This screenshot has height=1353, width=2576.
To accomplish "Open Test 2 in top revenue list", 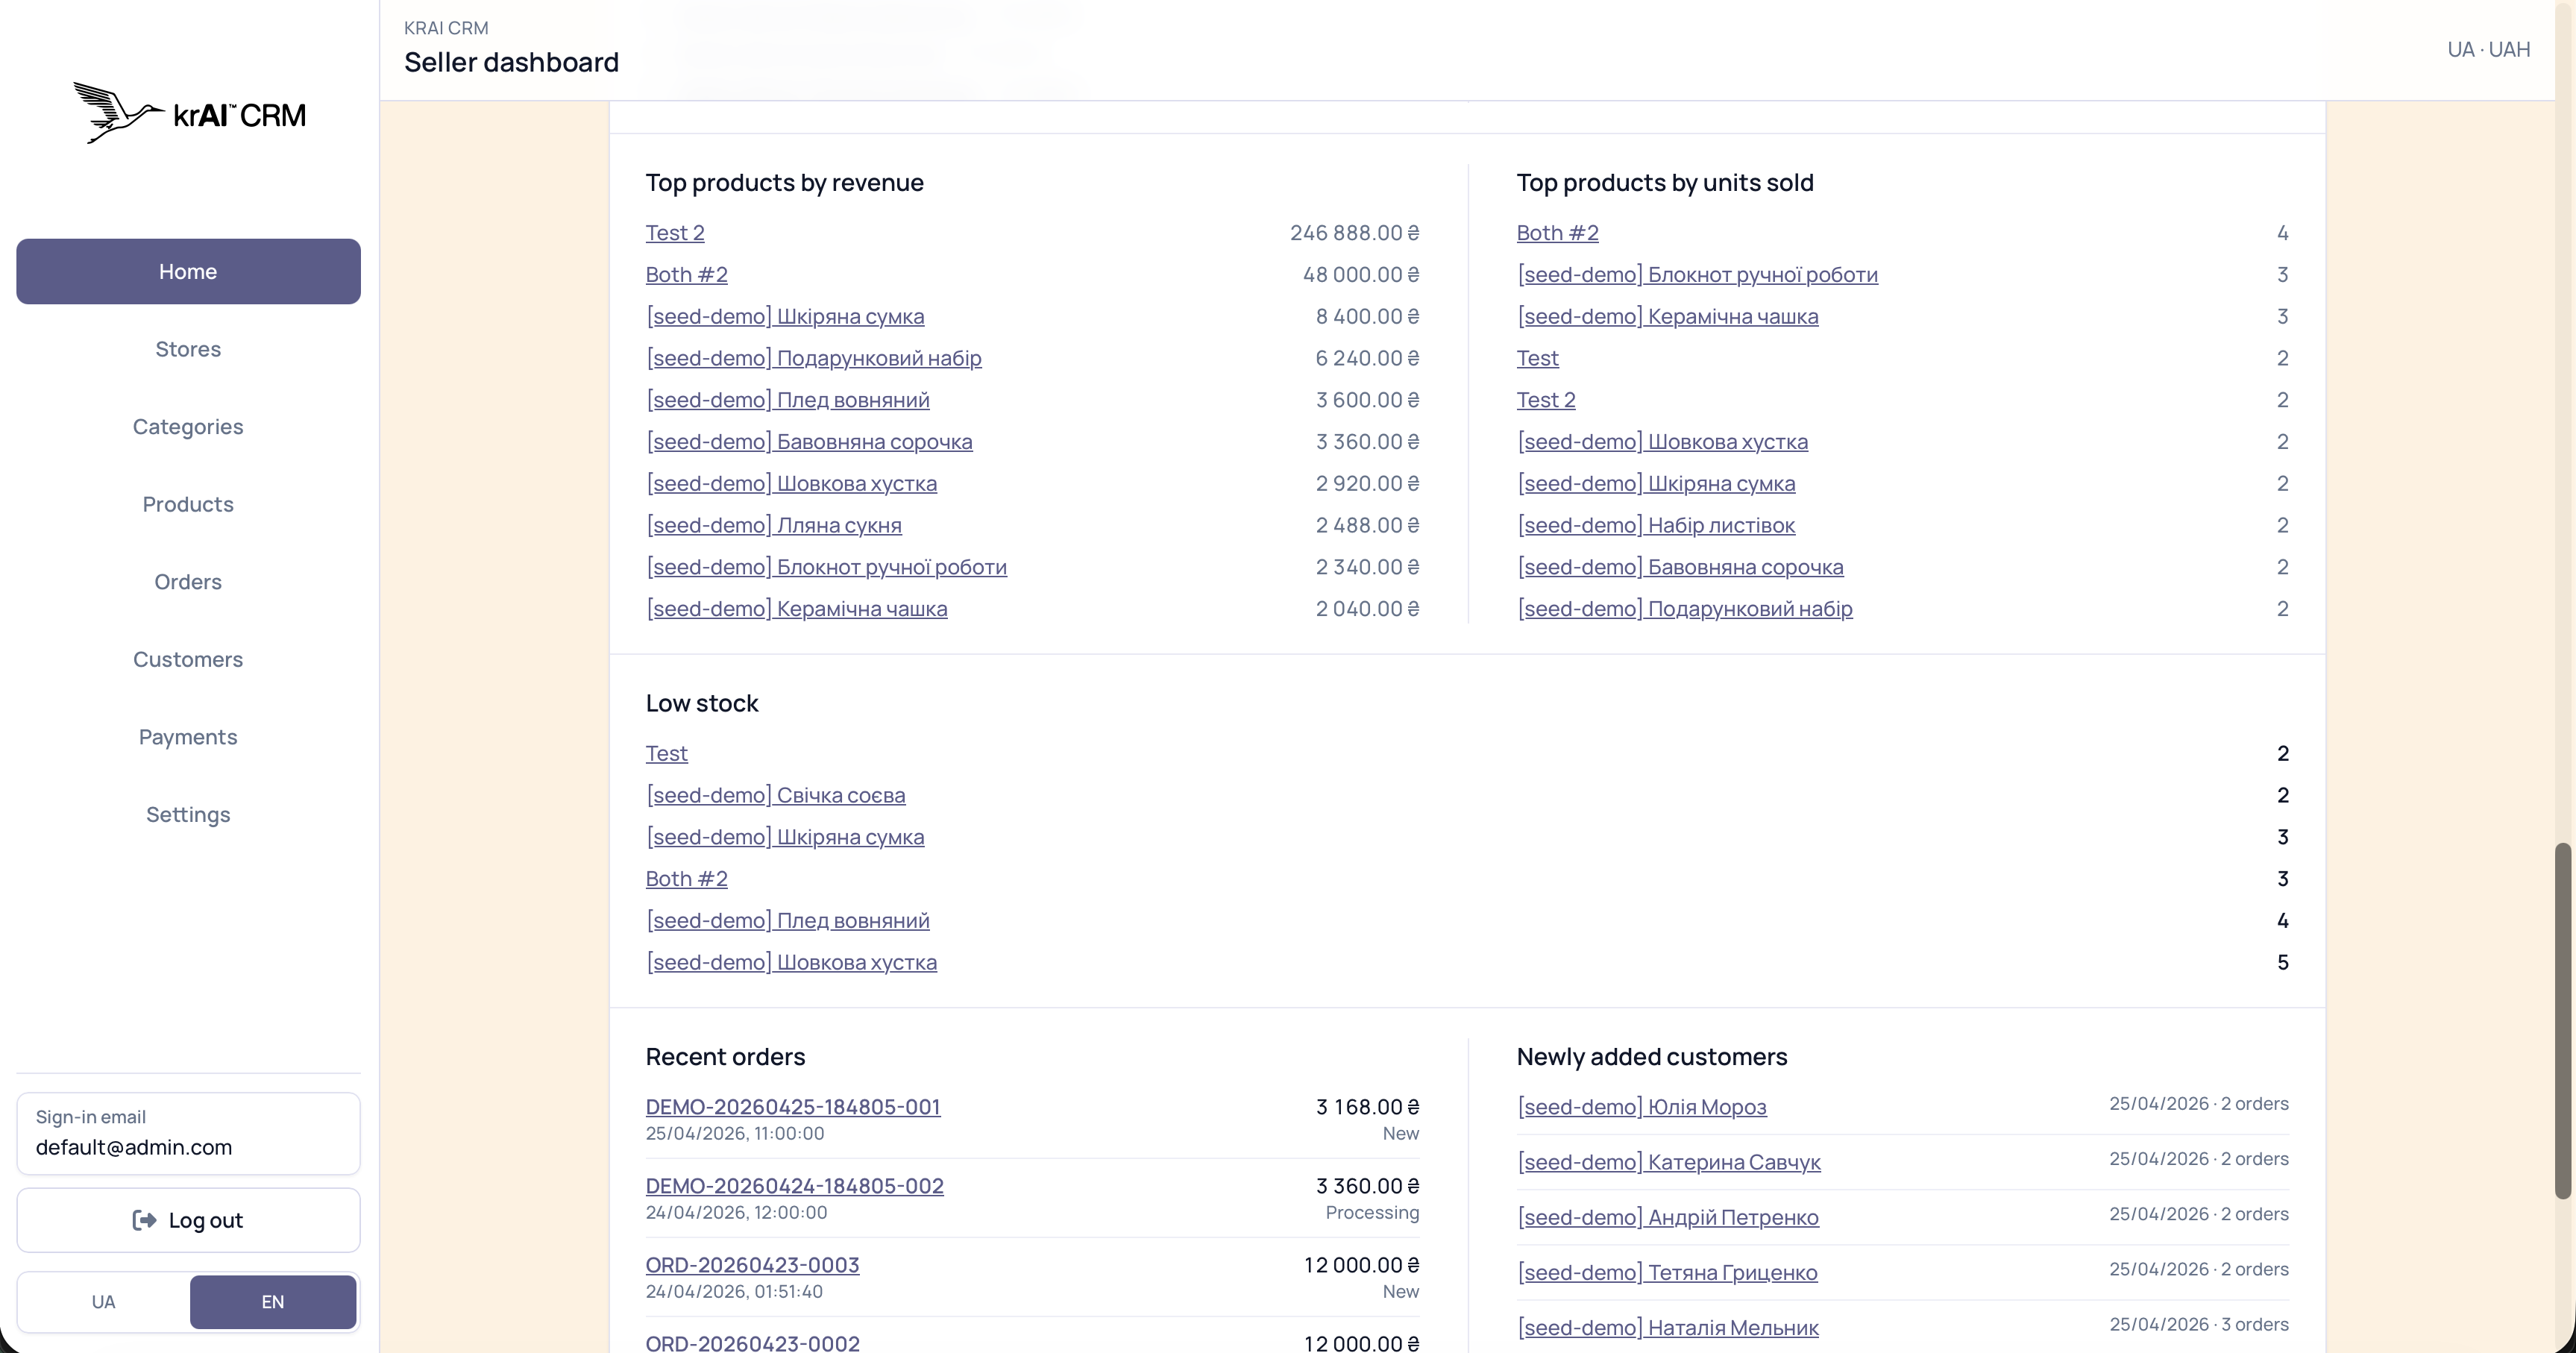I will [675, 232].
